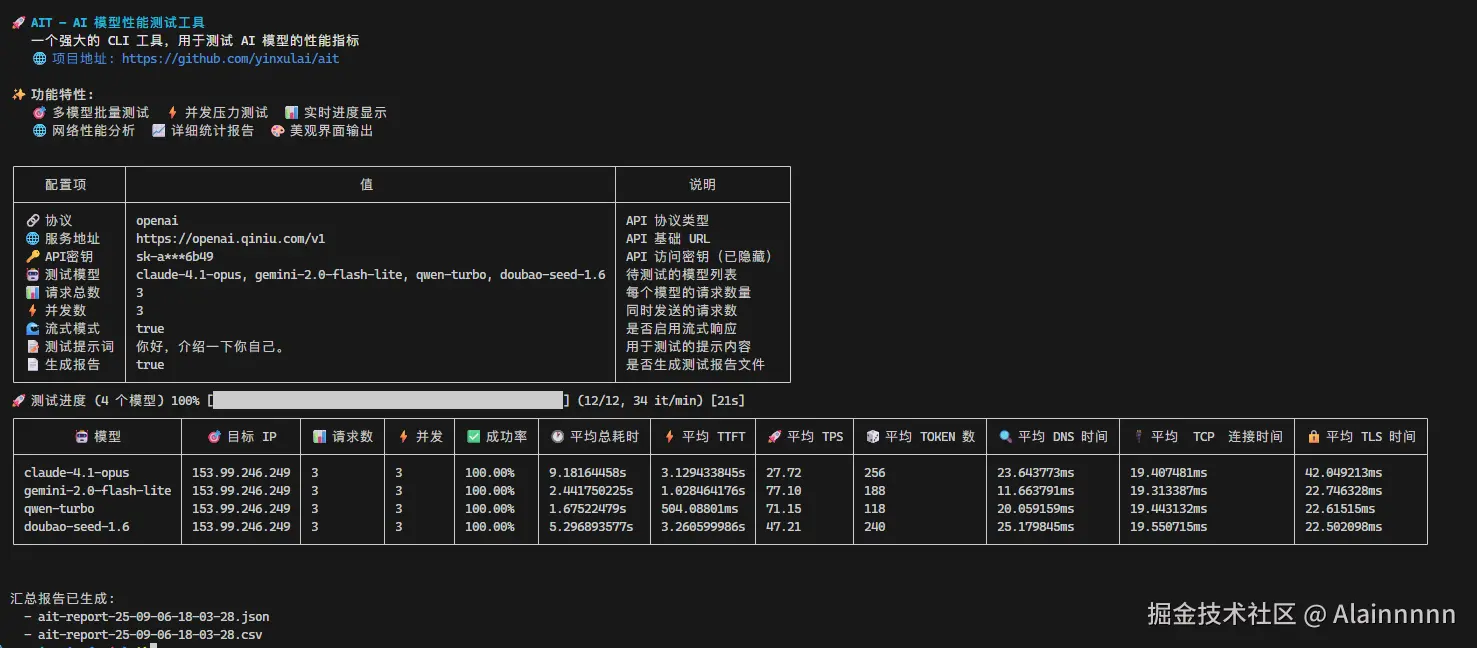Viewport: 1477px width, 648px height.
Task: Click the bar chart icon beside 请求总数
Action: point(32,293)
